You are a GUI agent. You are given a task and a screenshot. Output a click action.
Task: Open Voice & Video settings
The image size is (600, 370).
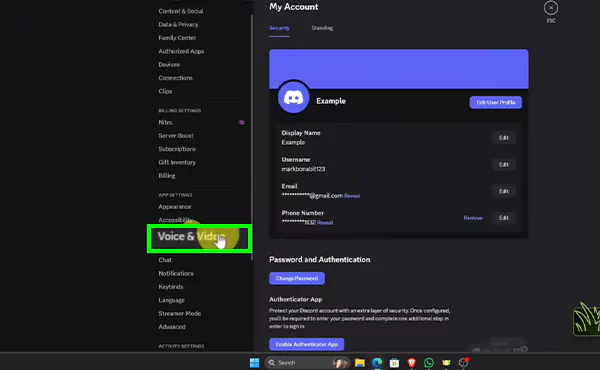[x=199, y=238]
